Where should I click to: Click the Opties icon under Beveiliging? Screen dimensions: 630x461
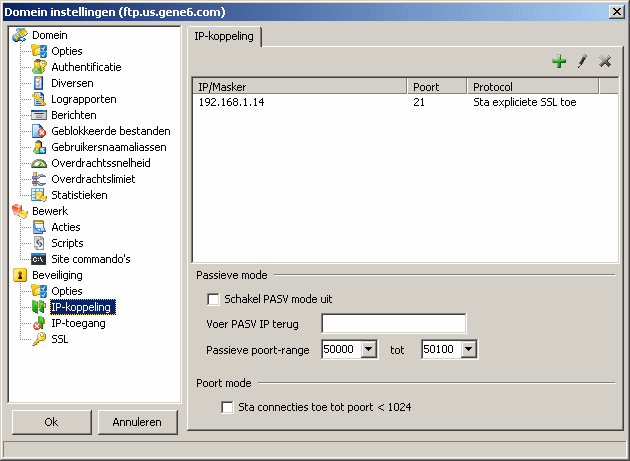tap(39, 291)
